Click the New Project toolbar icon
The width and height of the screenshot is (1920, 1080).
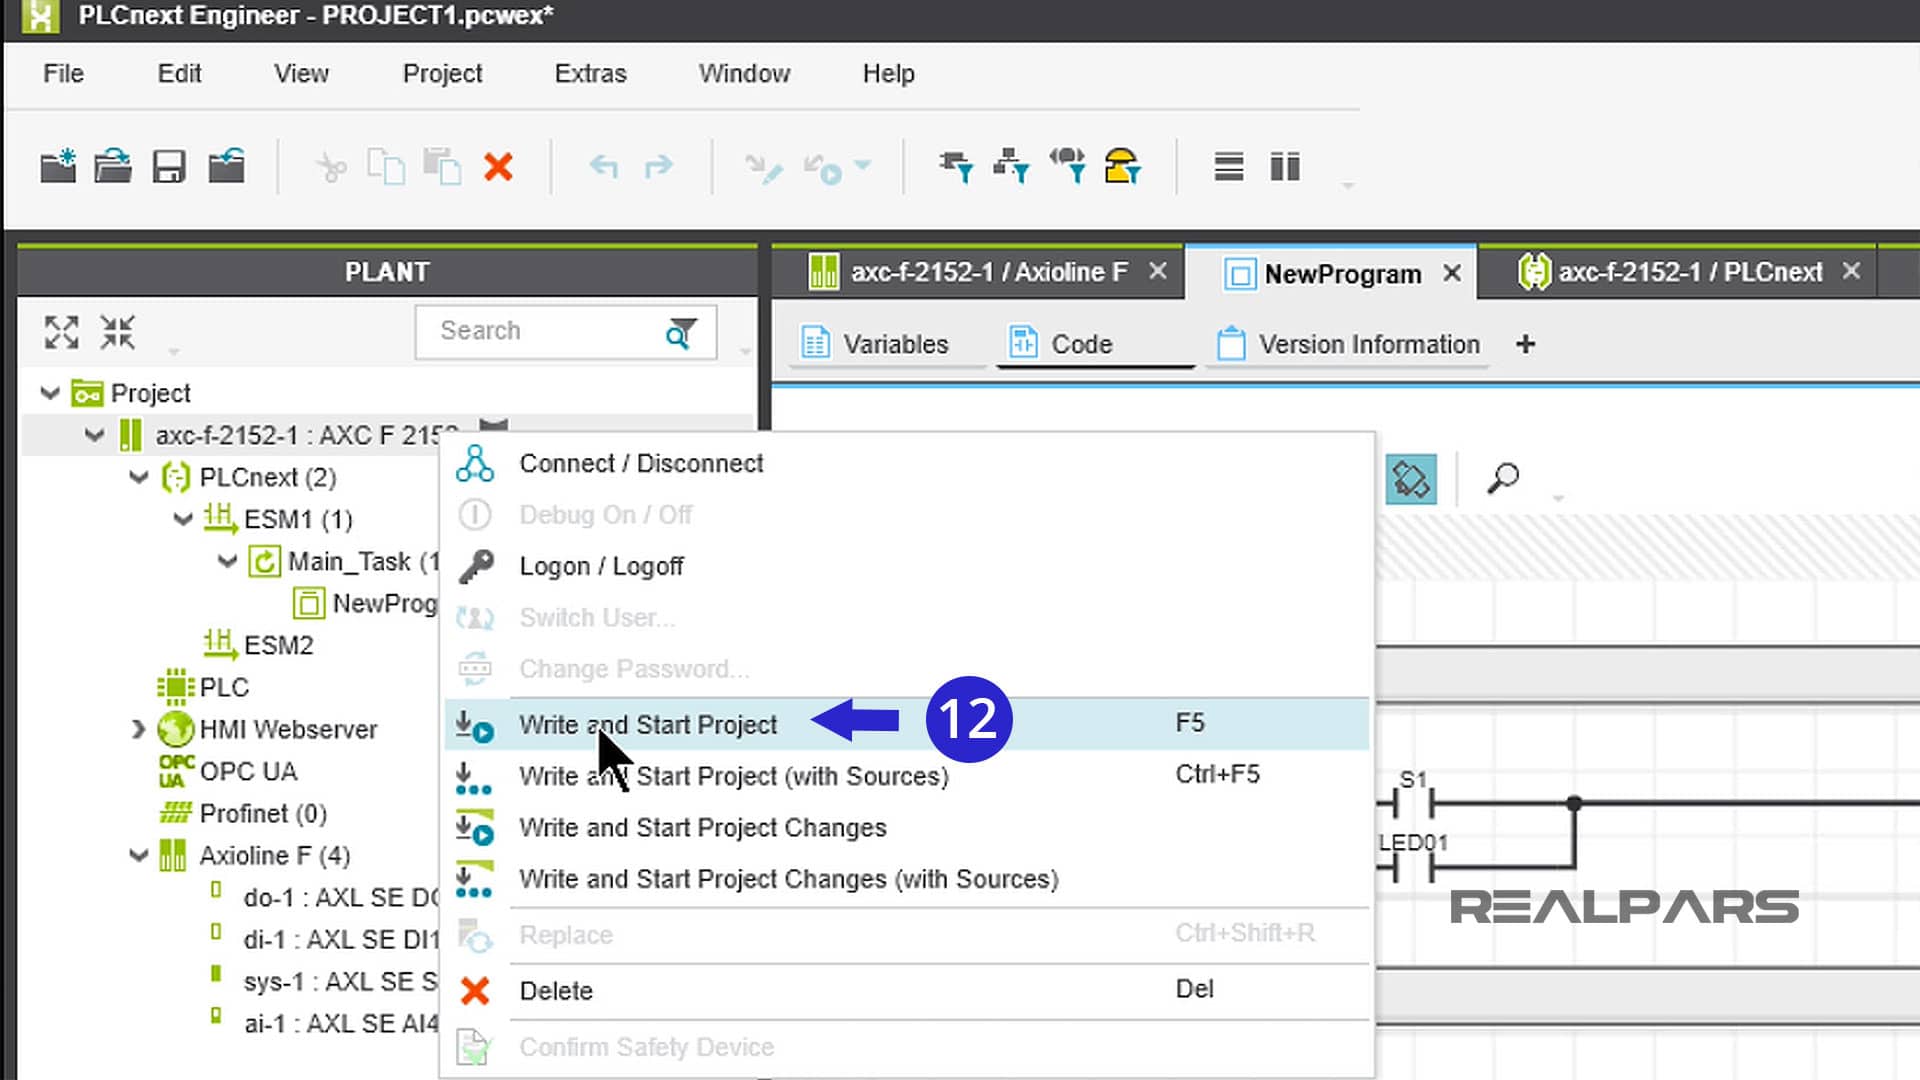(x=58, y=166)
